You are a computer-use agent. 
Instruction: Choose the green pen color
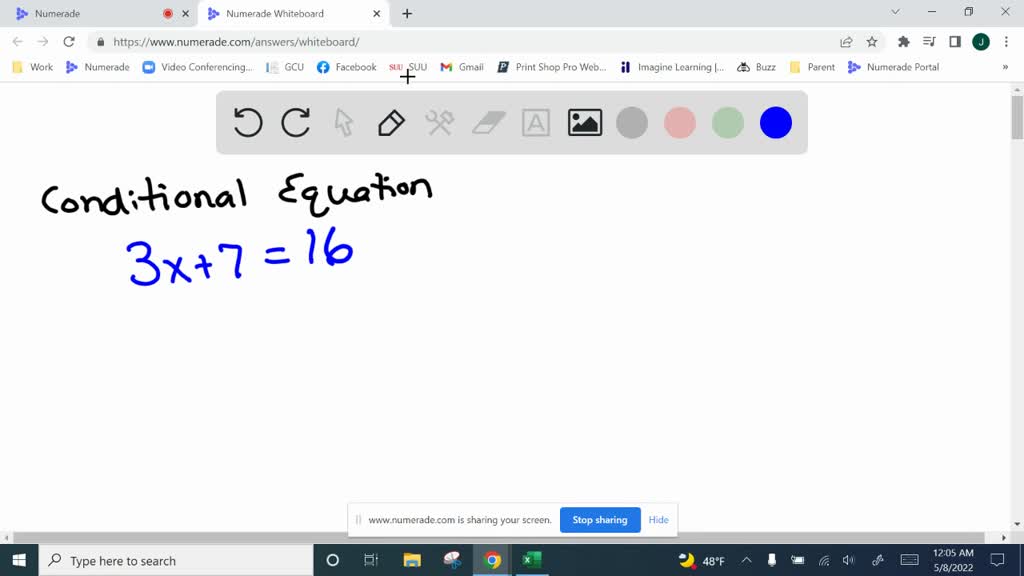click(x=728, y=123)
